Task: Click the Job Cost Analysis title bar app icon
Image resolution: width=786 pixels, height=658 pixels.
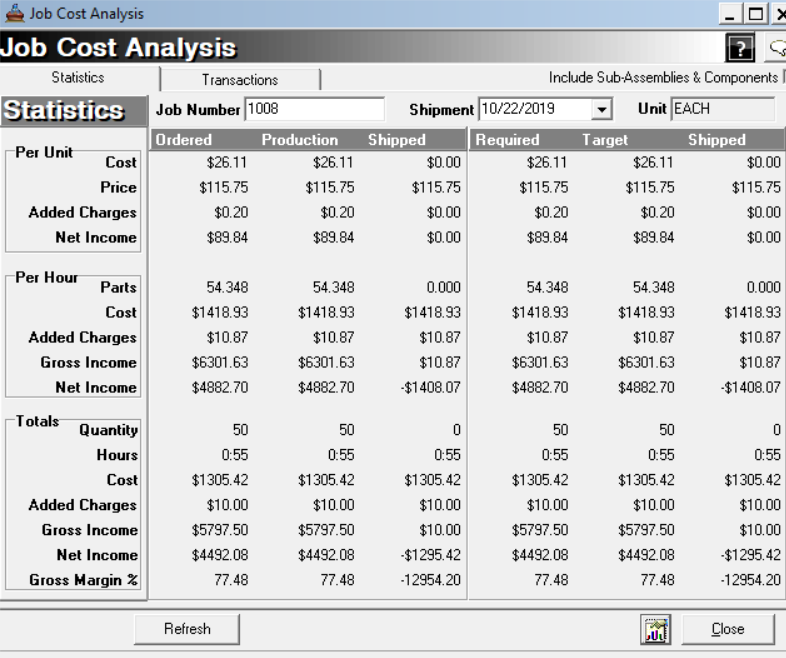Action: coord(14,14)
